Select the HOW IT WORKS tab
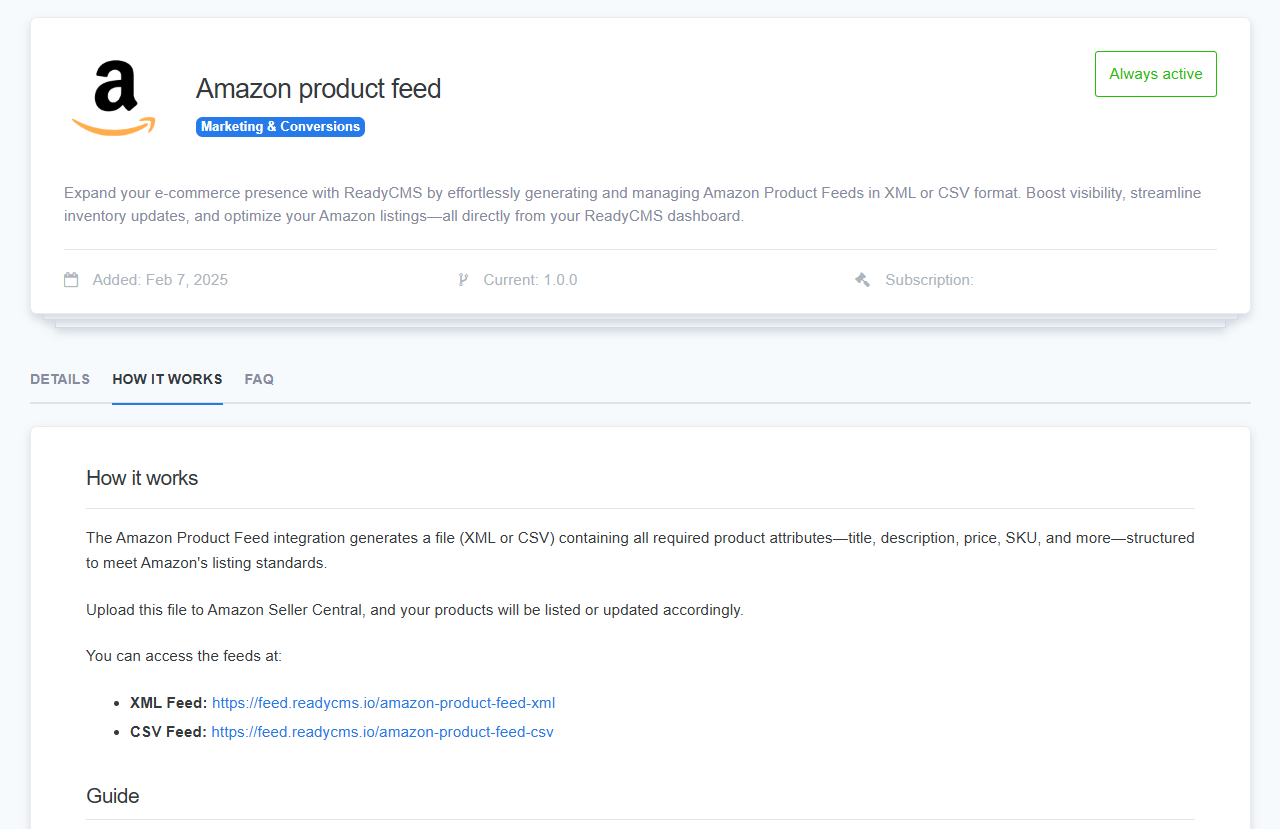 [x=167, y=379]
